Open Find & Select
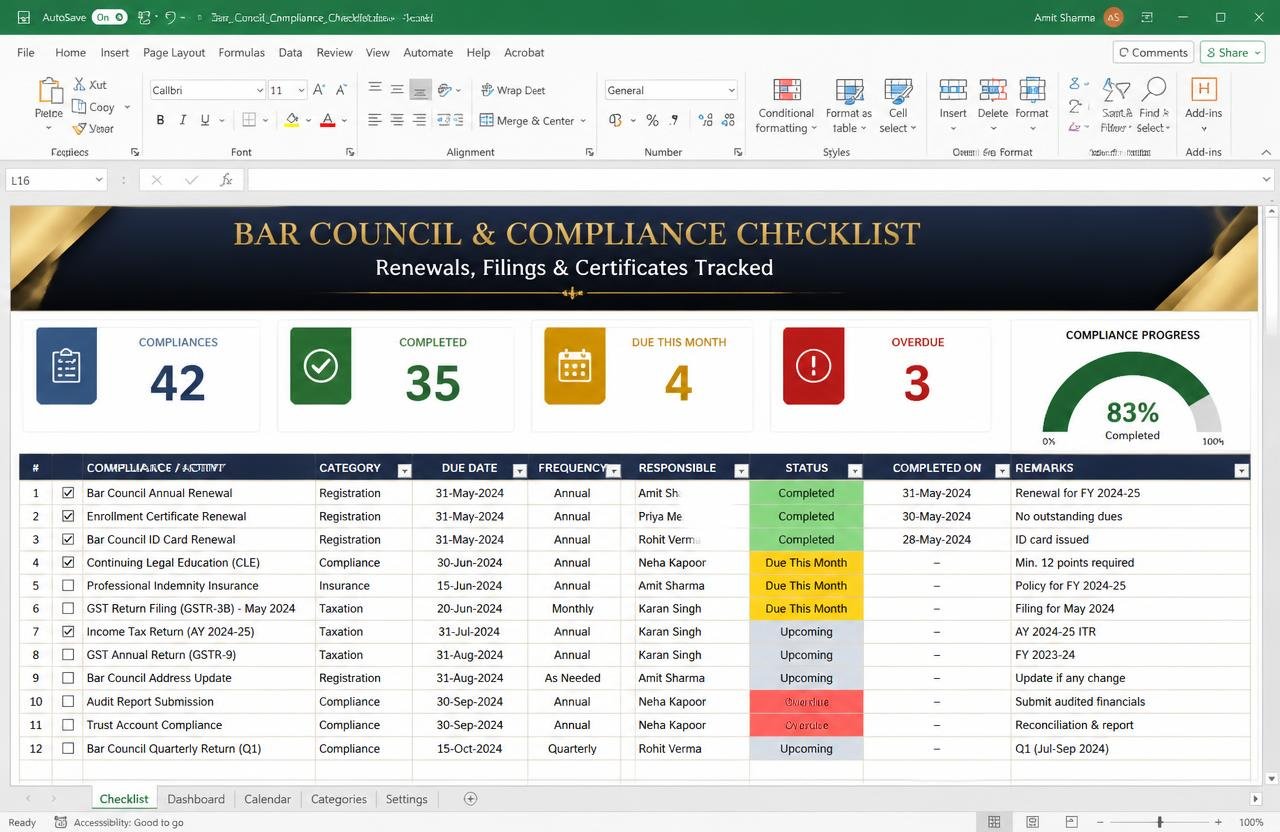Image resolution: width=1280 pixels, height=832 pixels. click(1154, 105)
